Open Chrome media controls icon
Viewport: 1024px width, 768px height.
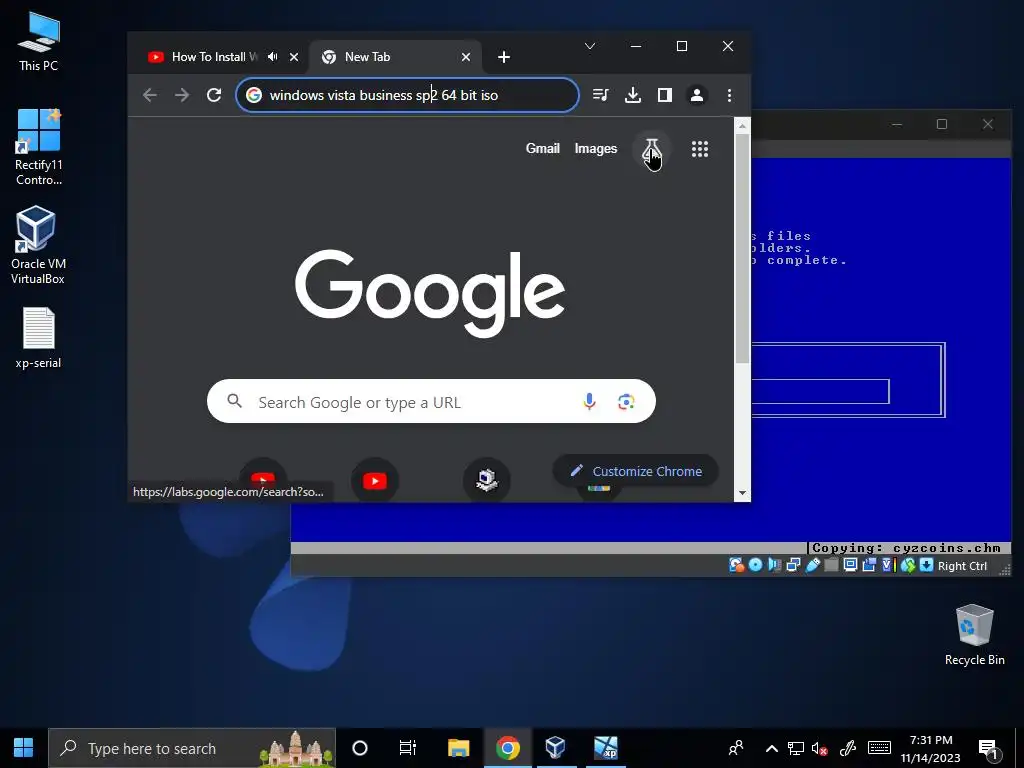[x=600, y=95]
